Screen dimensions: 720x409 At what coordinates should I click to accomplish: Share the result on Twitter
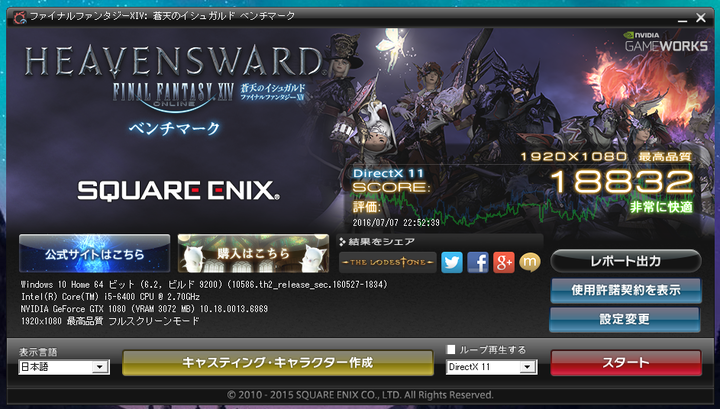click(x=452, y=263)
